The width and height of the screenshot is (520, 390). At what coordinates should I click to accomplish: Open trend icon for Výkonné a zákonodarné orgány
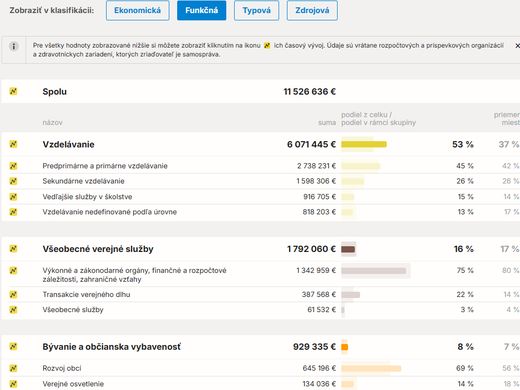click(13, 270)
